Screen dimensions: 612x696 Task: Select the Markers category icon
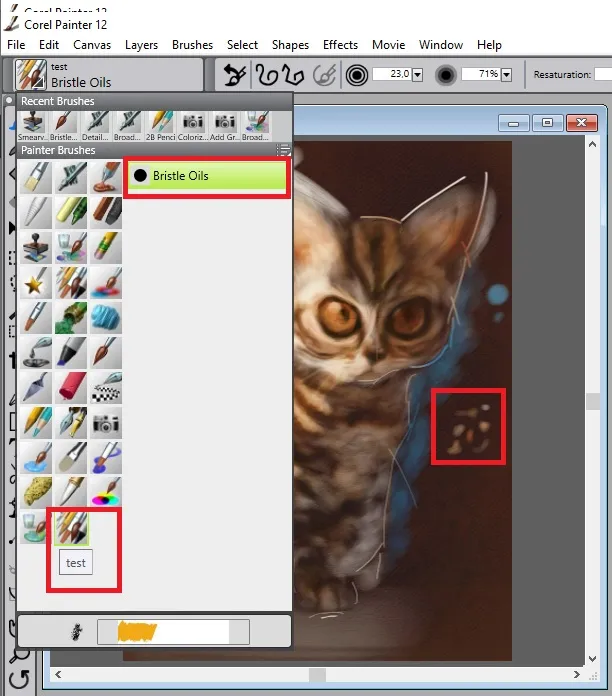[x=71, y=352]
